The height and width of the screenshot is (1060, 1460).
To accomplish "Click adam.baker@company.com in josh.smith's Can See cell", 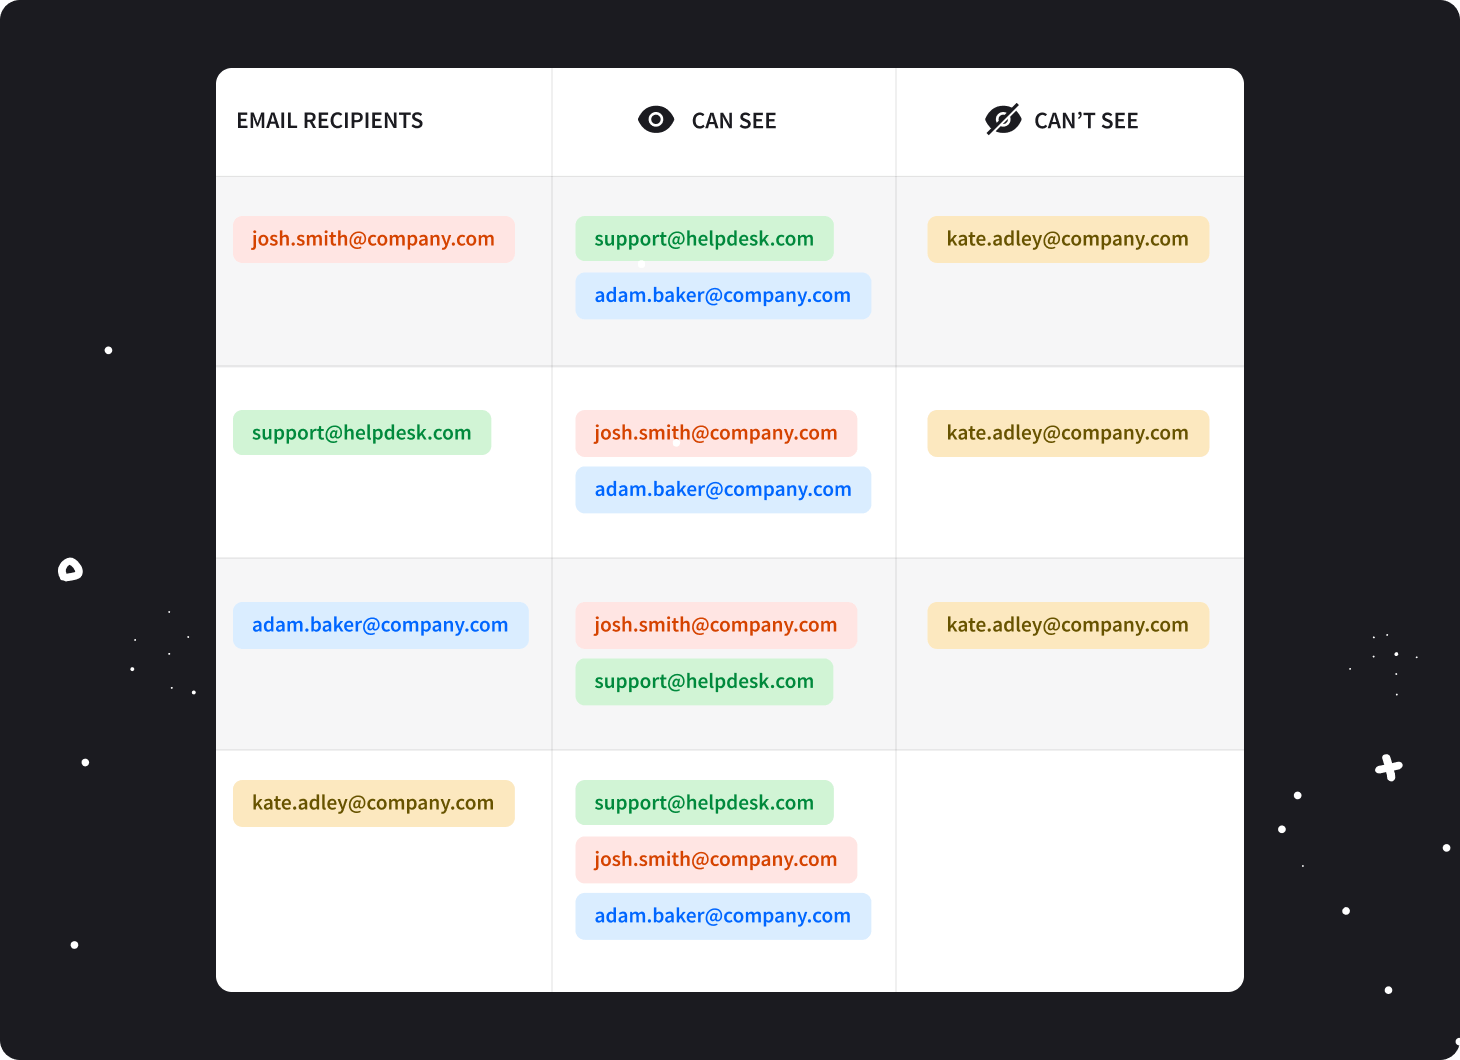I will click(x=722, y=296).
